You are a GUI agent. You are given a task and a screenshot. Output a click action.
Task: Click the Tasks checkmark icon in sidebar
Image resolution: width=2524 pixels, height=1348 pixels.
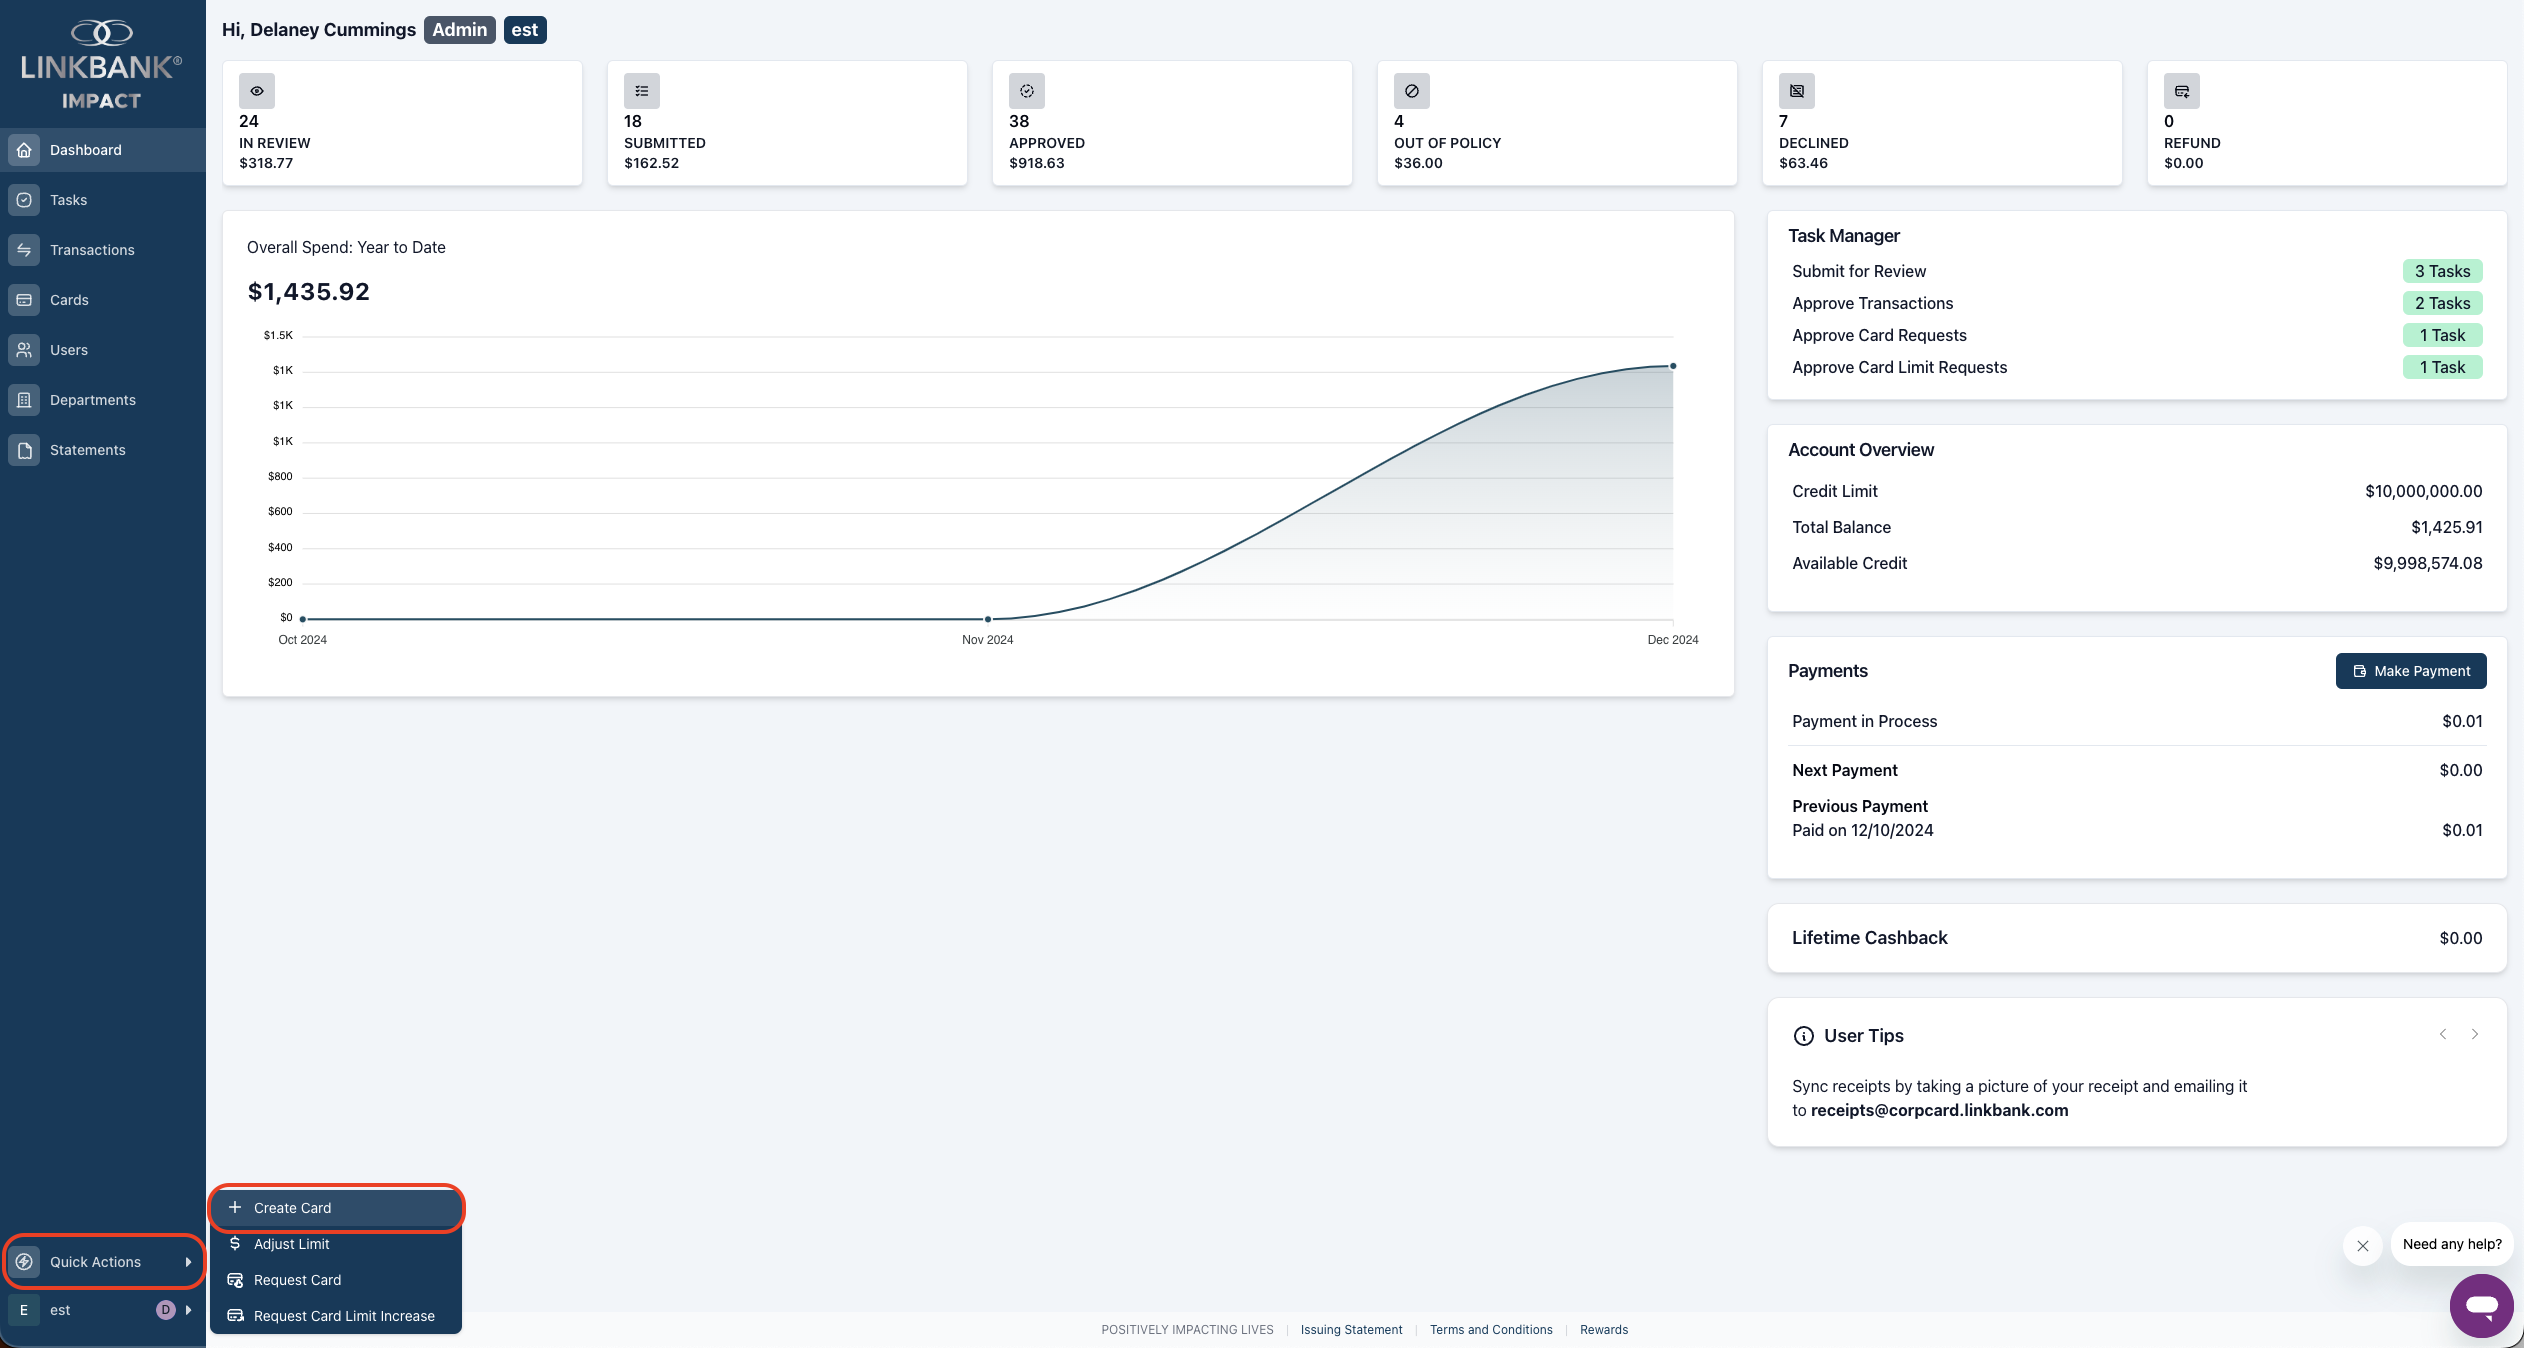[24, 200]
